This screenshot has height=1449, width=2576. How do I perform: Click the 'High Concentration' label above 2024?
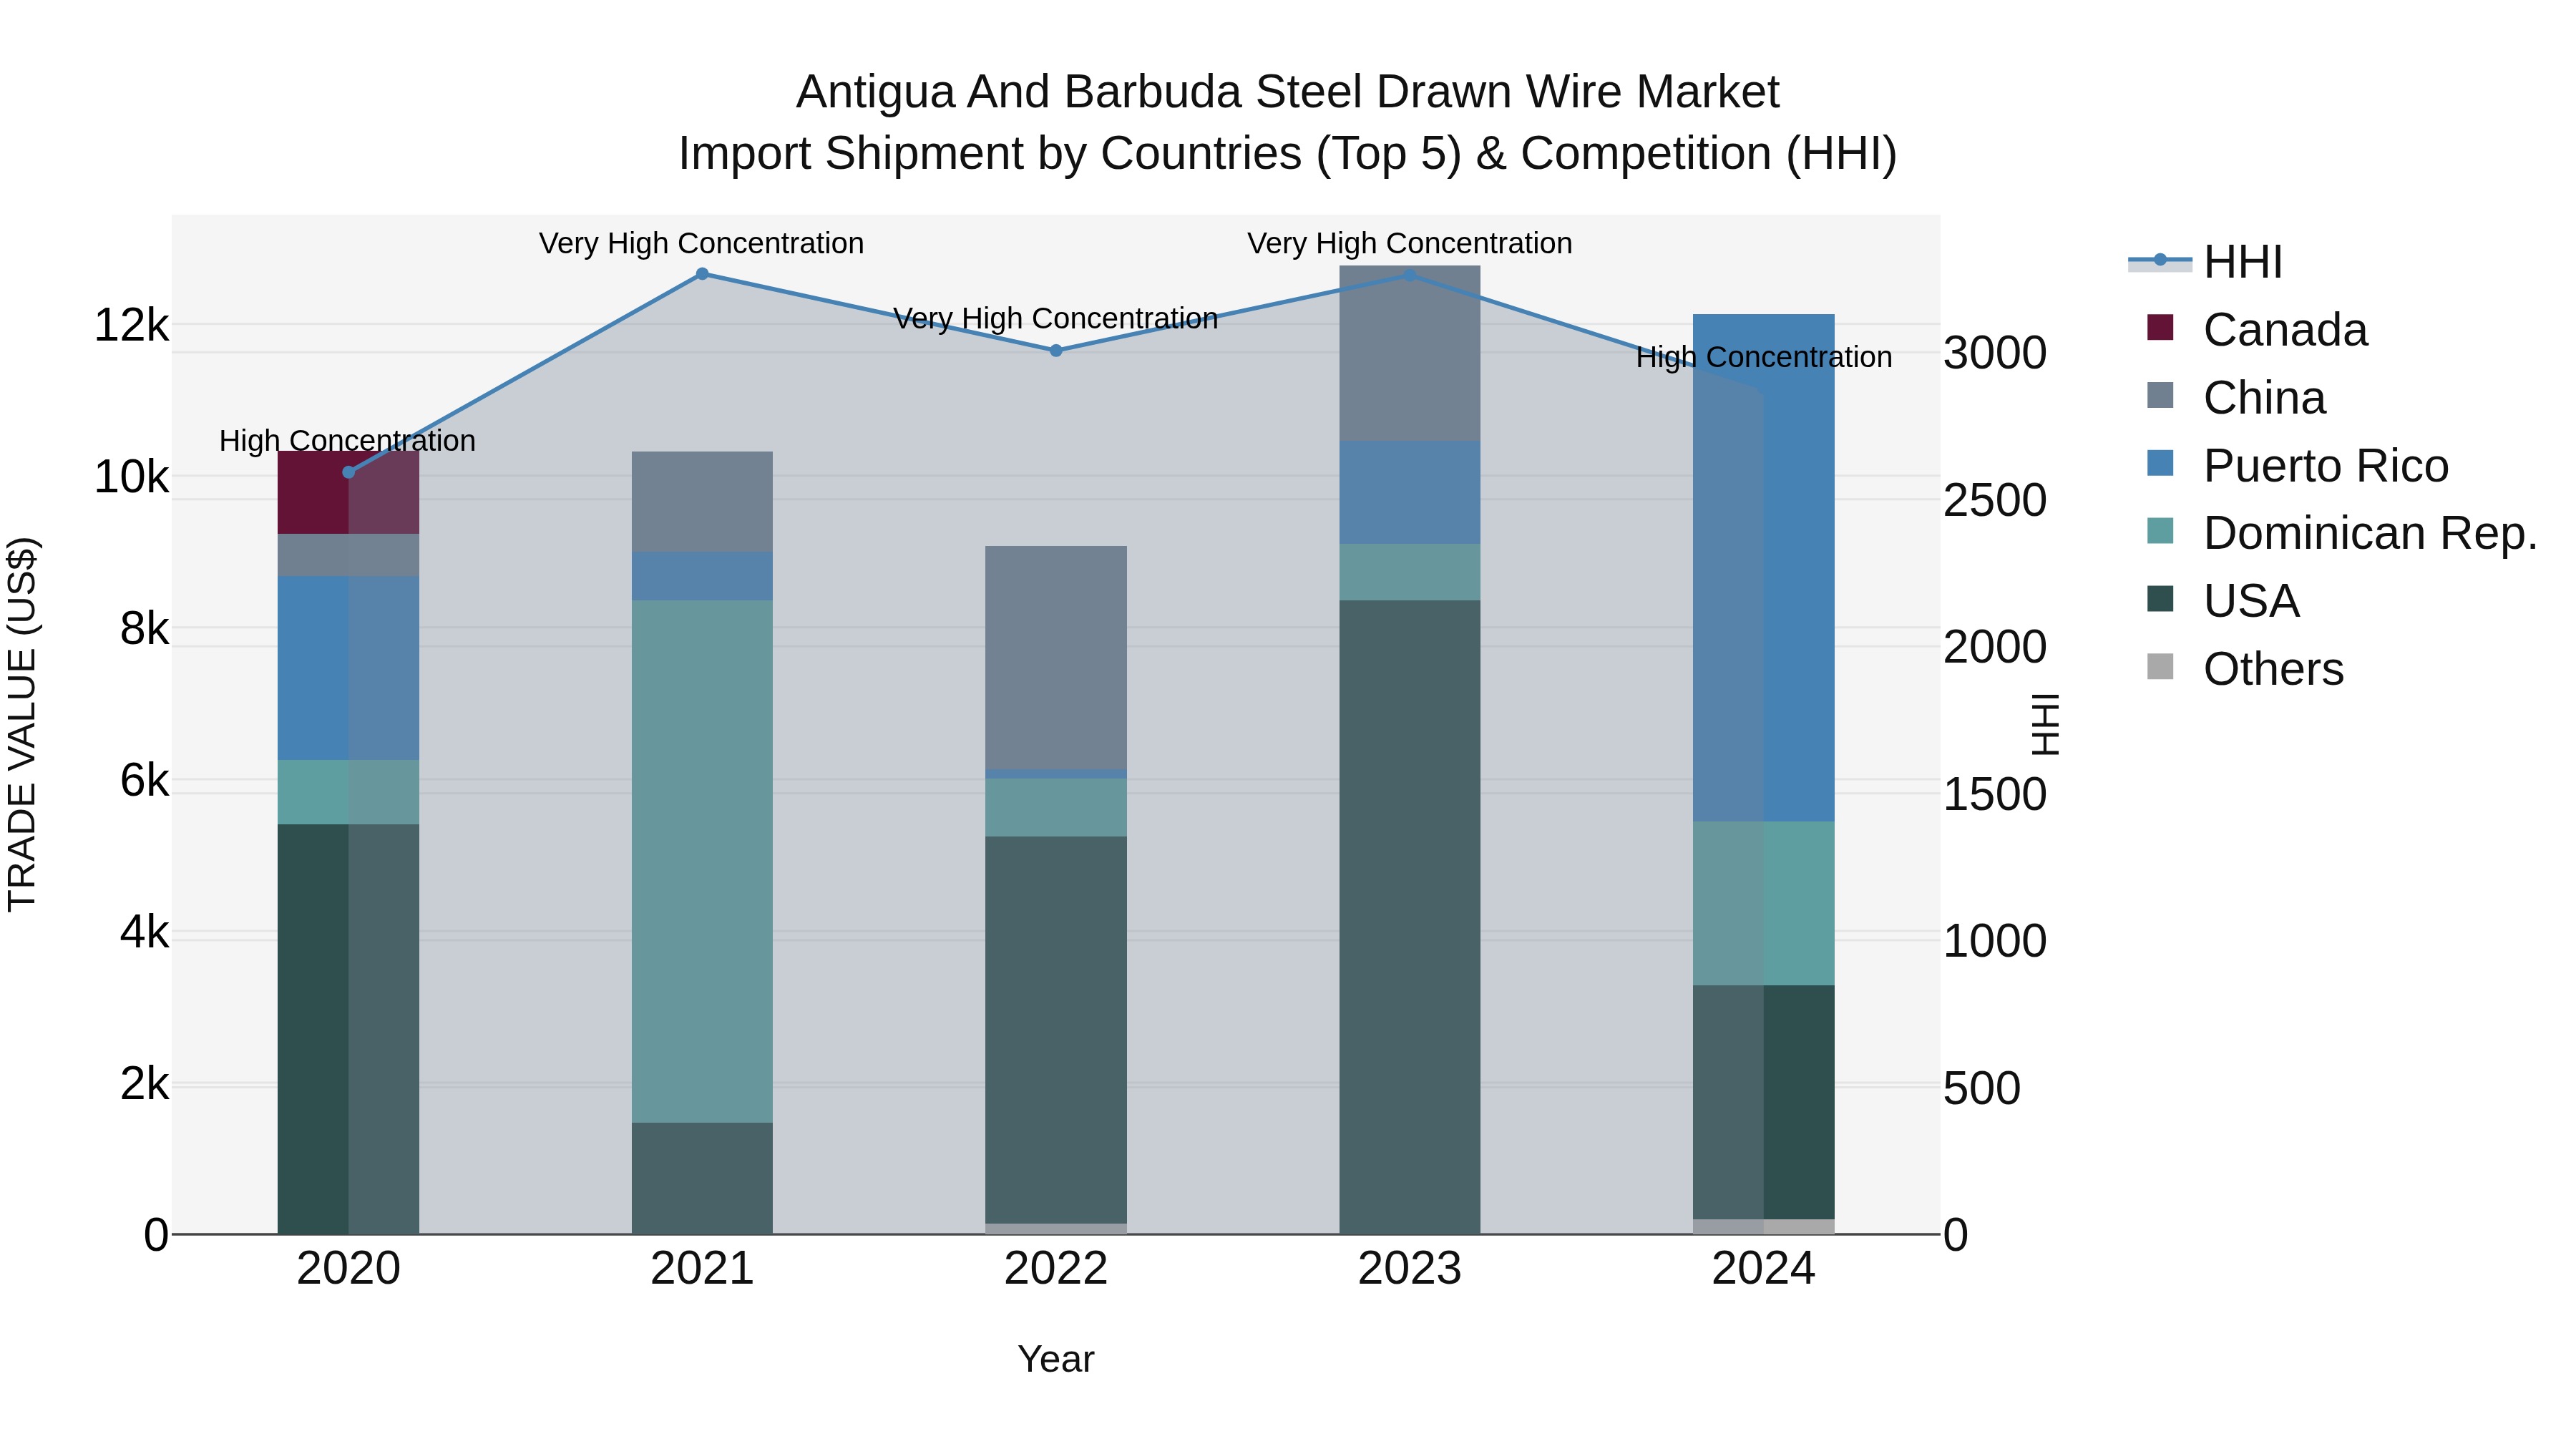pyautogui.click(x=1763, y=357)
